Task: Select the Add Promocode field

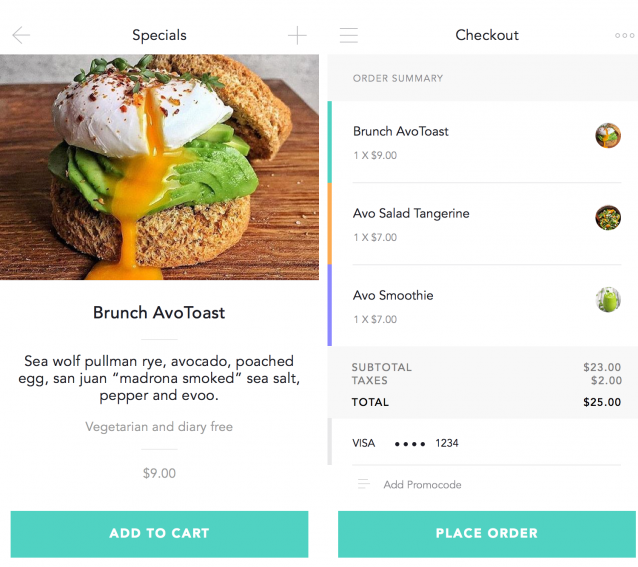Action: [x=422, y=485]
